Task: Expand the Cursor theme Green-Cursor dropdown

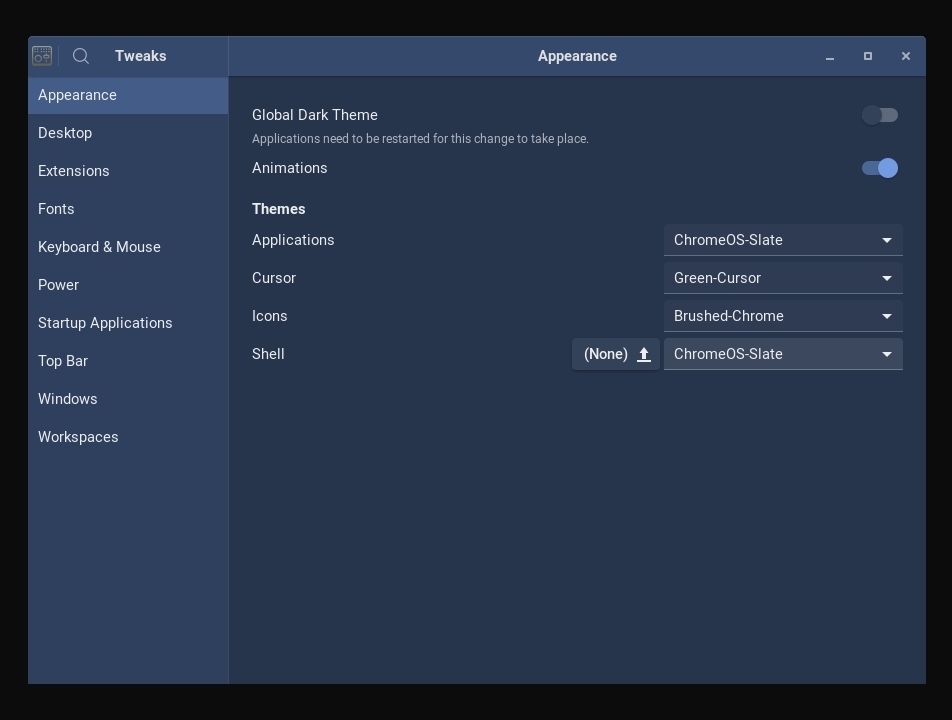Action: [783, 278]
